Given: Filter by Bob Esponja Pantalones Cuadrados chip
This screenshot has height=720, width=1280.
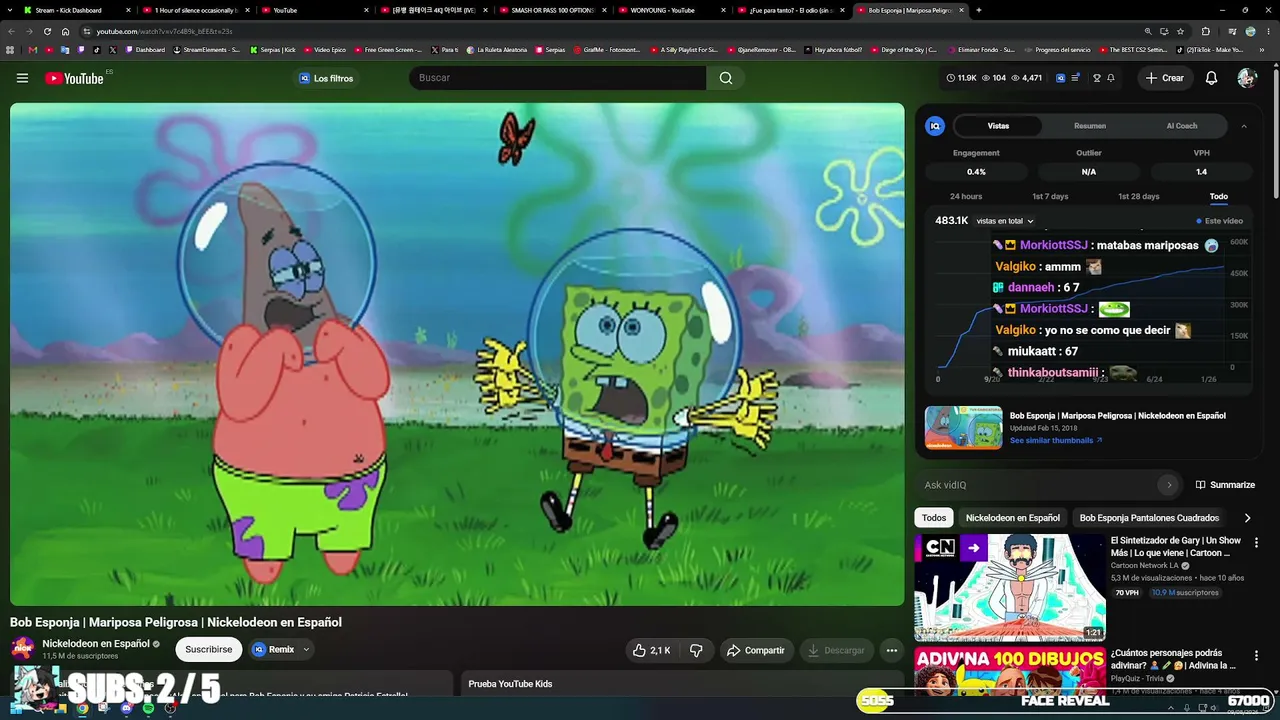Looking at the screenshot, I should pos(1149,518).
